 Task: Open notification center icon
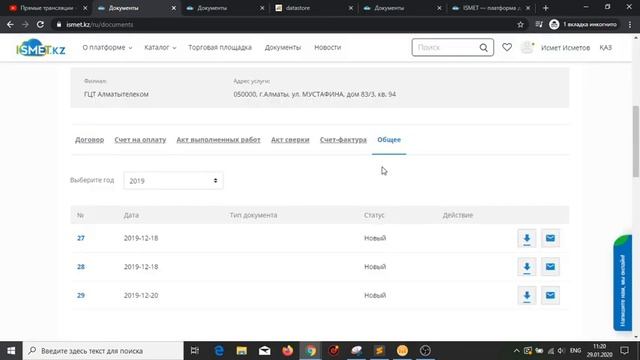click(624, 351)
